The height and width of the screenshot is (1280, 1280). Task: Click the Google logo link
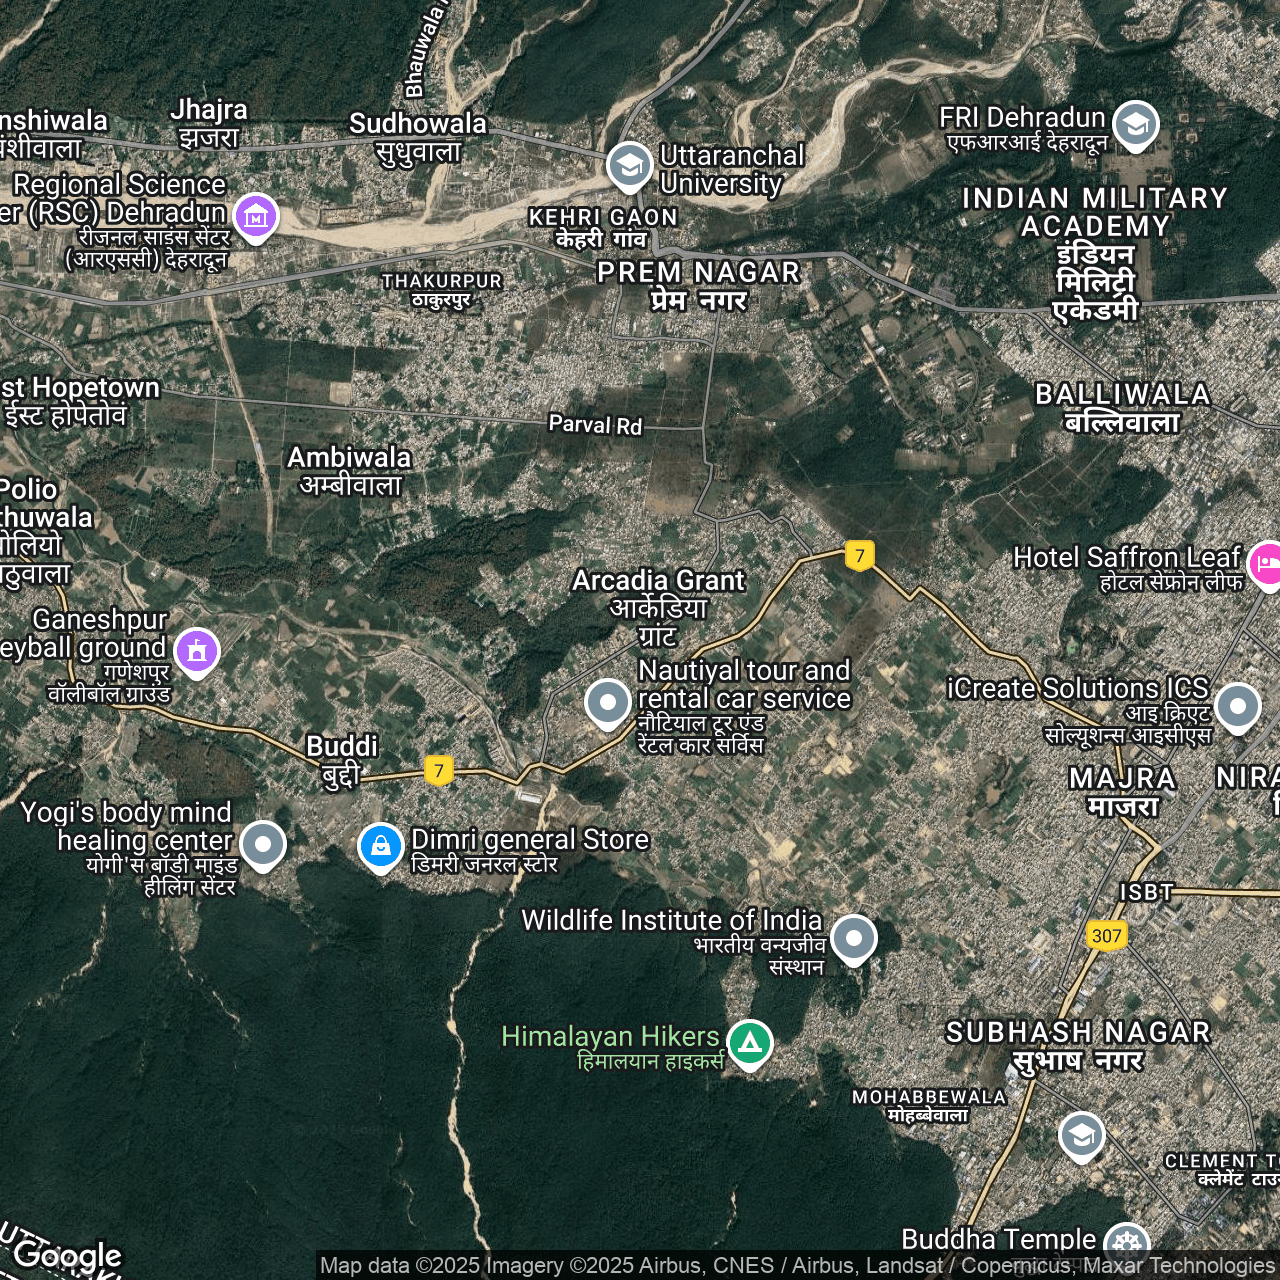(x=67, y=1254)
